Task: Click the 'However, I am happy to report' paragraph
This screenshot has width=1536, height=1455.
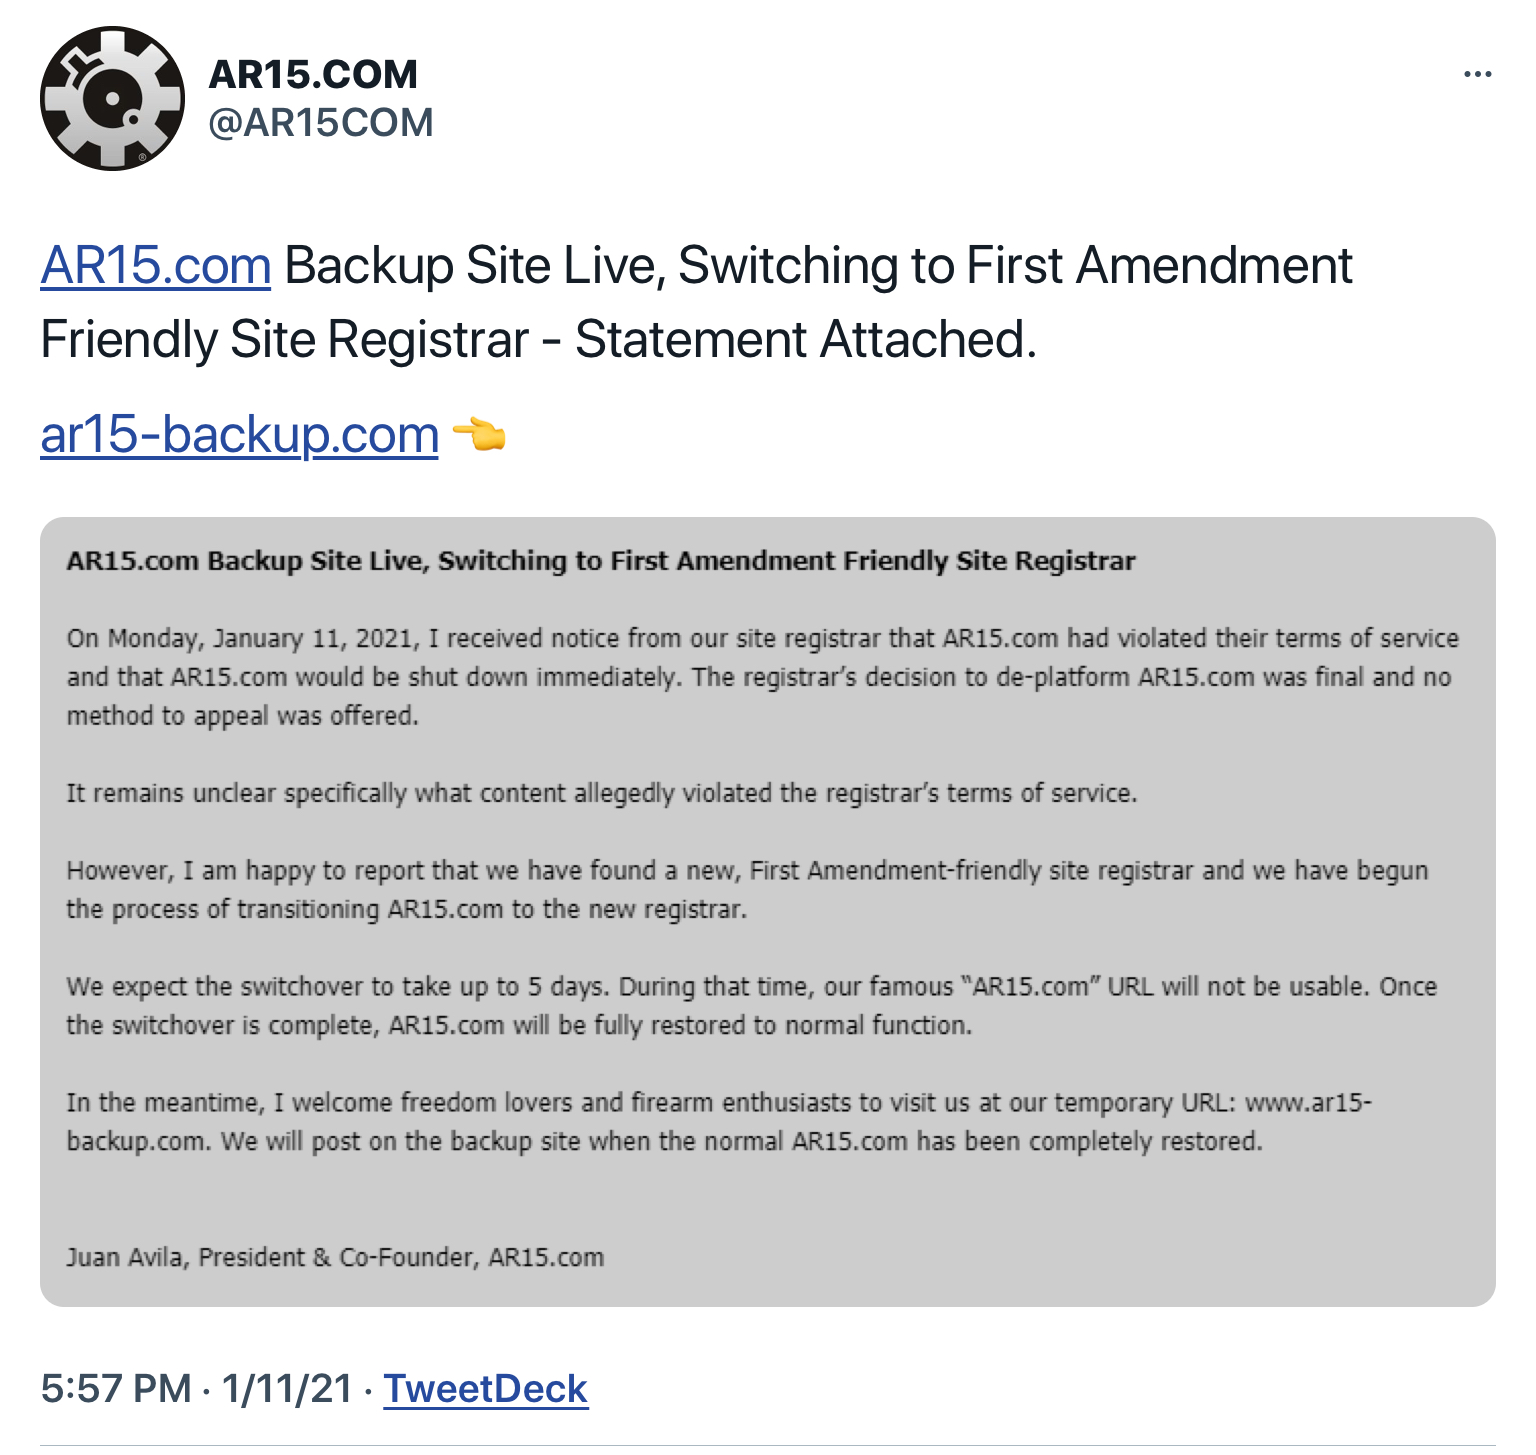Action: [748, 890]
